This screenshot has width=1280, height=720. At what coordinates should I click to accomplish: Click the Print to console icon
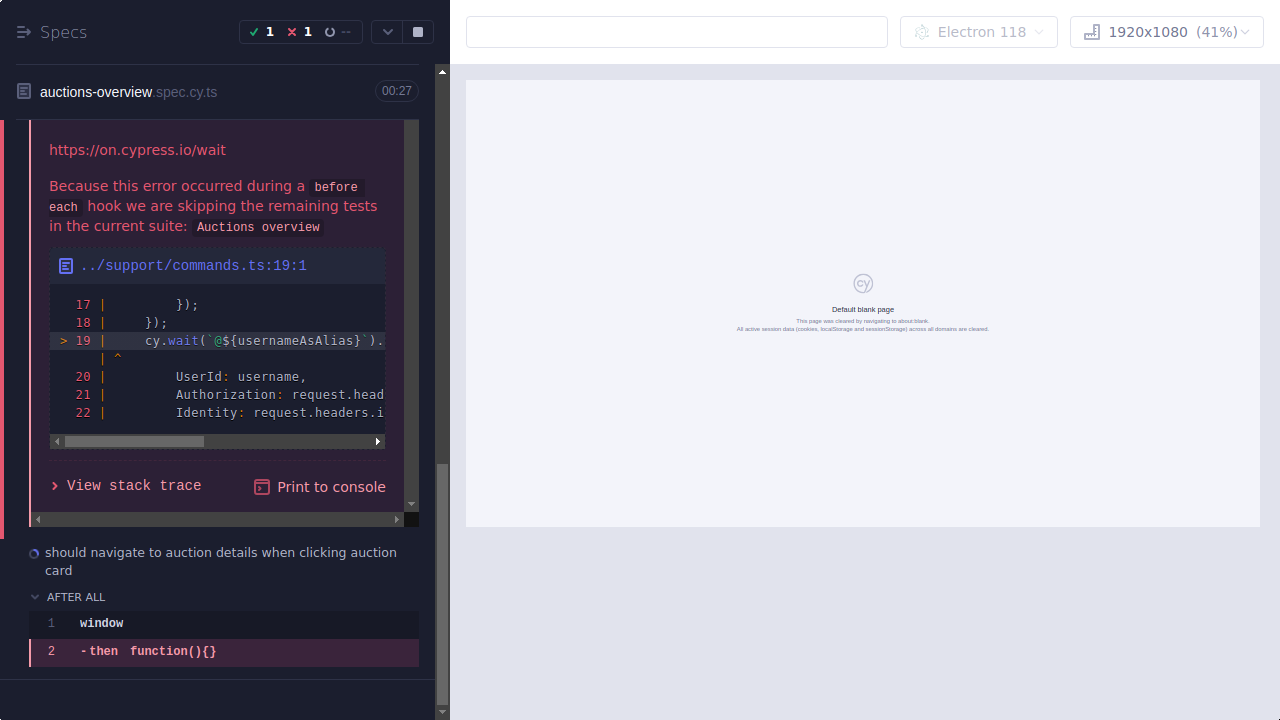click(262, 486)
